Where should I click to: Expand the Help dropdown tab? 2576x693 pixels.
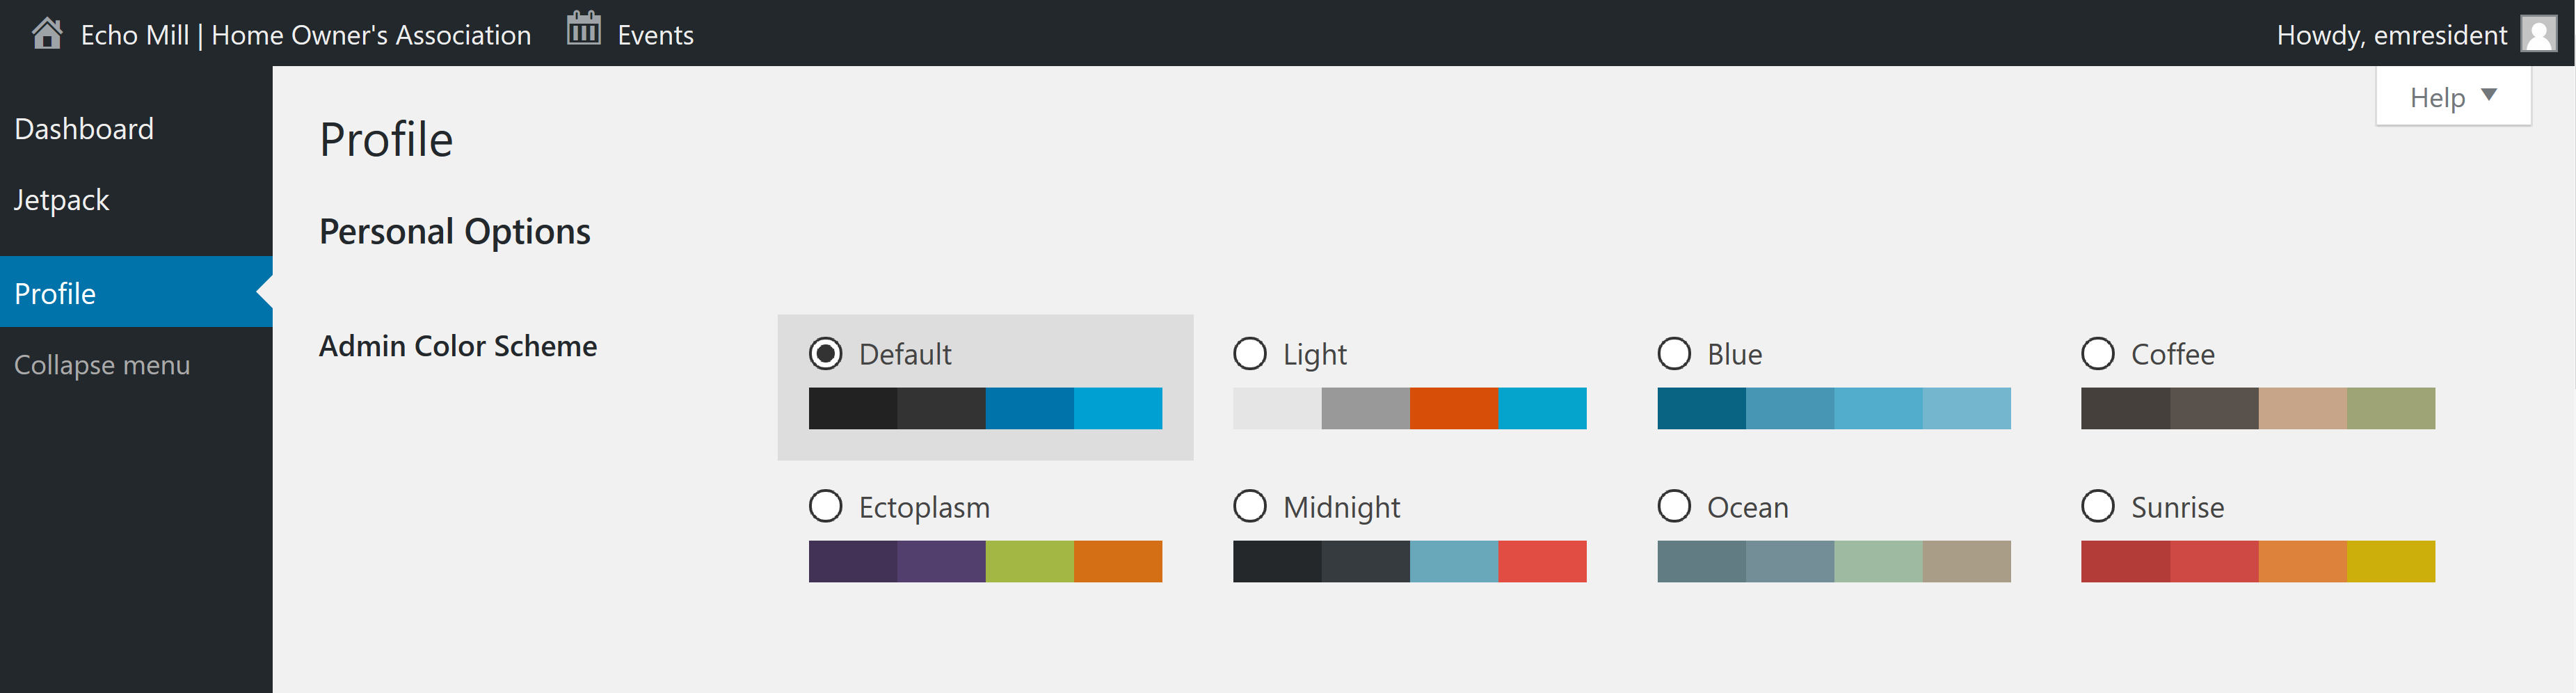coord(2452,97)
